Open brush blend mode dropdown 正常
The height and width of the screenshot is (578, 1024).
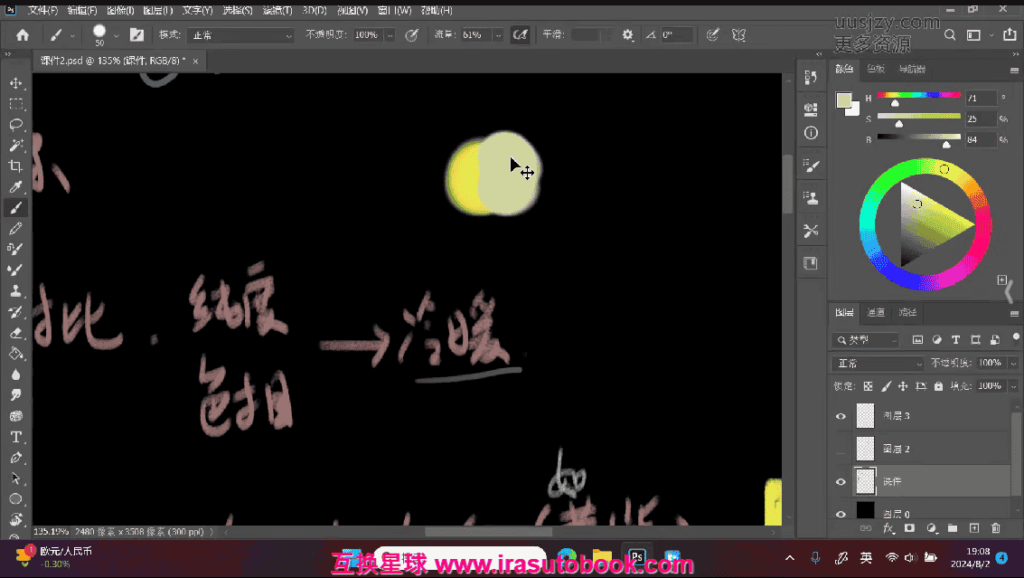click(x=240, y=35)
